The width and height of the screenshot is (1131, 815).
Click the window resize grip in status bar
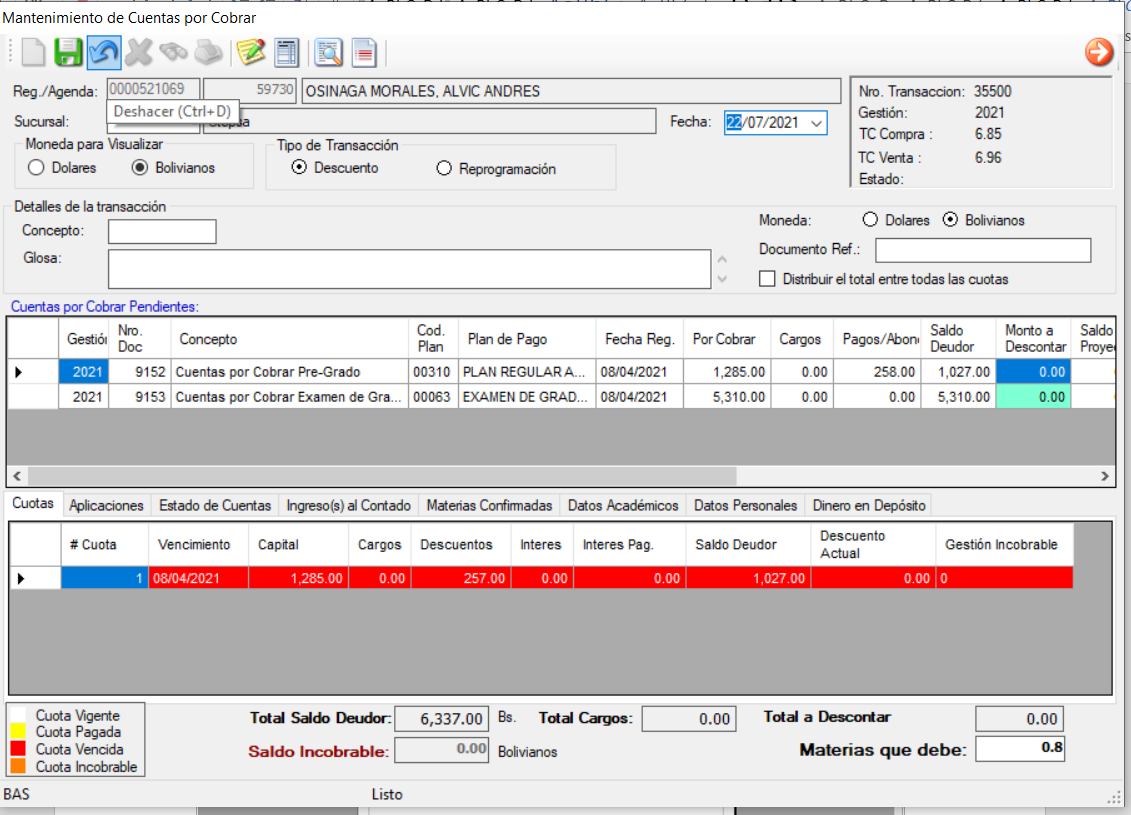pos(1114,796)
